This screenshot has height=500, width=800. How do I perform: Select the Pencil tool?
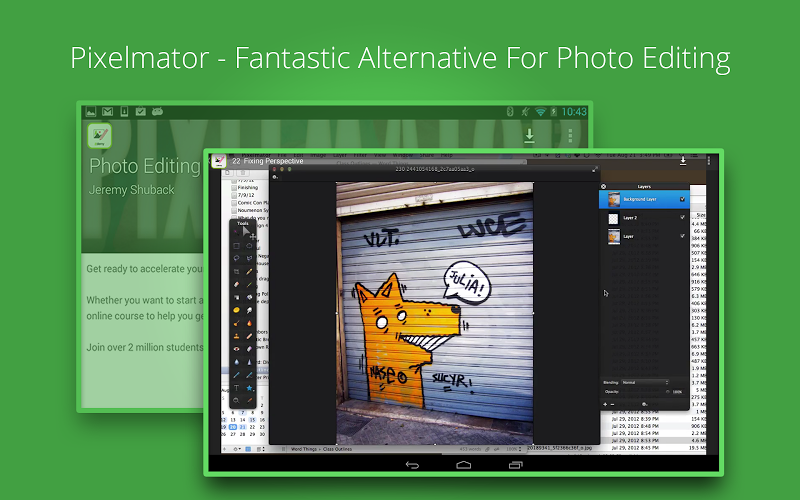(249, 271)
